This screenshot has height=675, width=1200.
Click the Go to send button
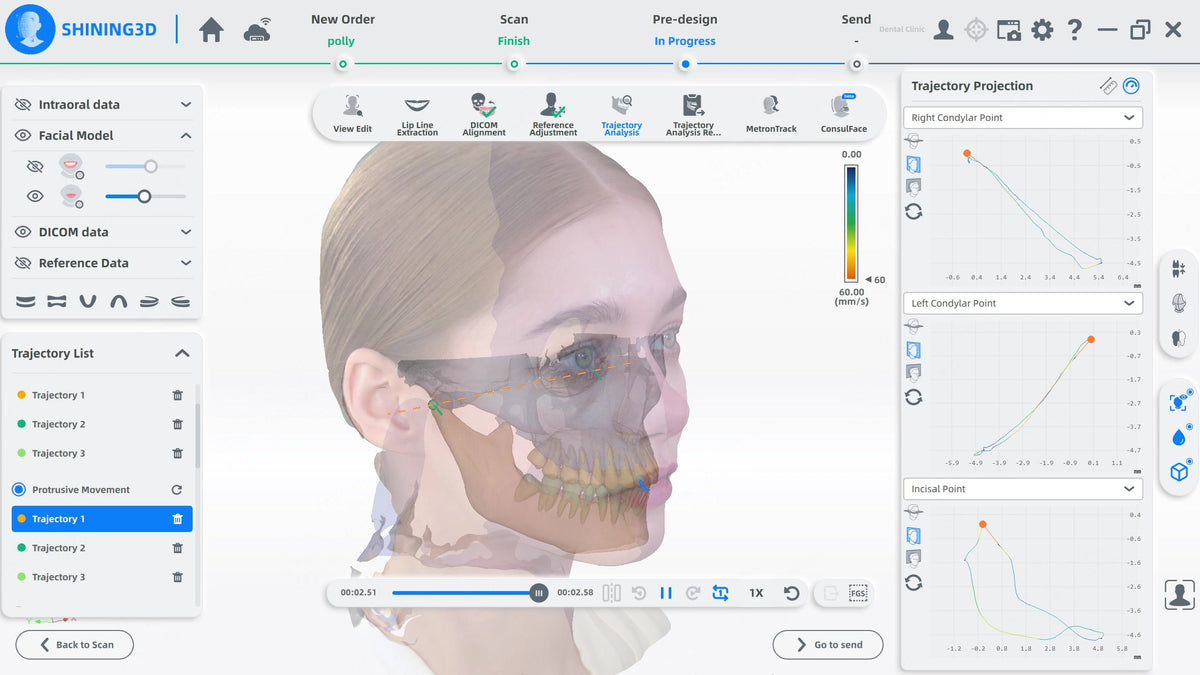828,645
